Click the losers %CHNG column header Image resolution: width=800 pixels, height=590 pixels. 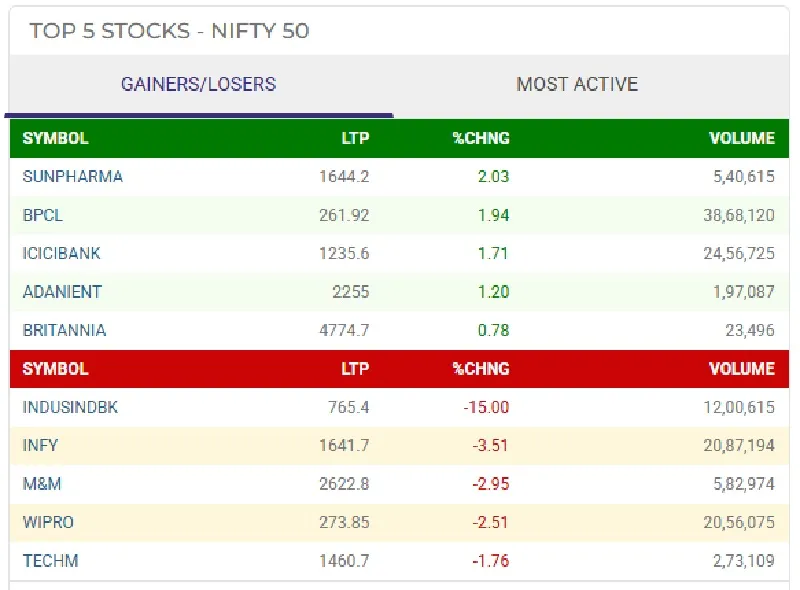481,369
